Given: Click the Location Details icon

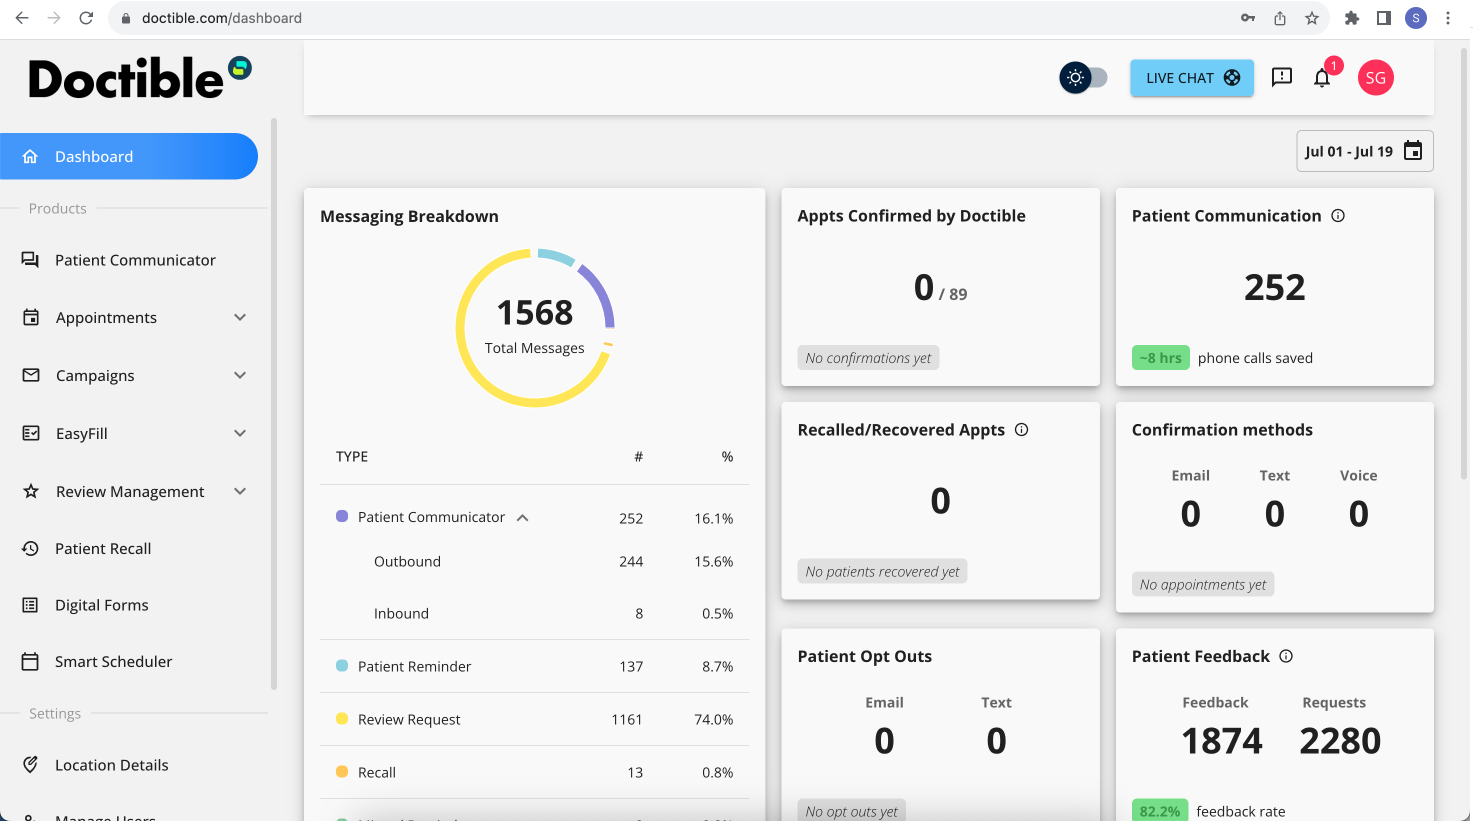Looking at the screenshot, I should point(30,764).
